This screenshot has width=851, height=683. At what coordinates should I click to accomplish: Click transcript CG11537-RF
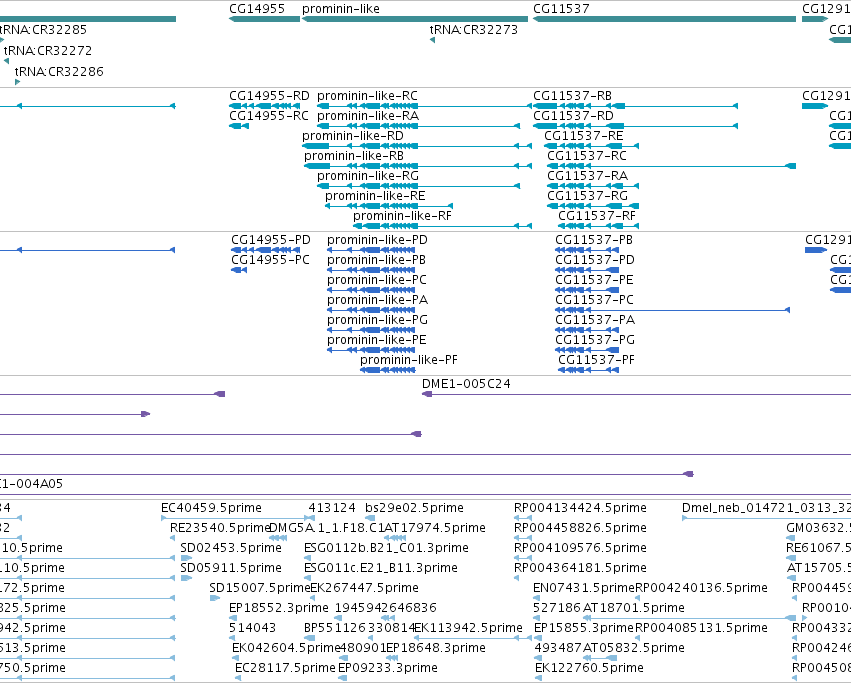(596, 217)
